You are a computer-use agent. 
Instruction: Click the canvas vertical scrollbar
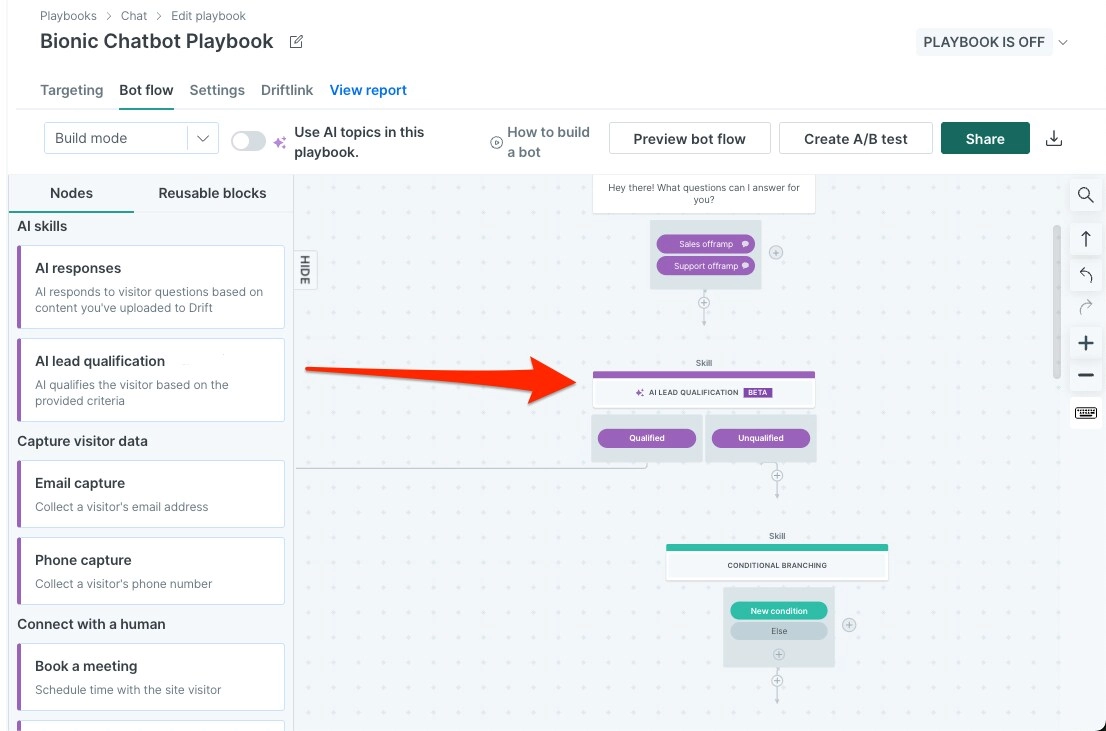coord(1056,302)
